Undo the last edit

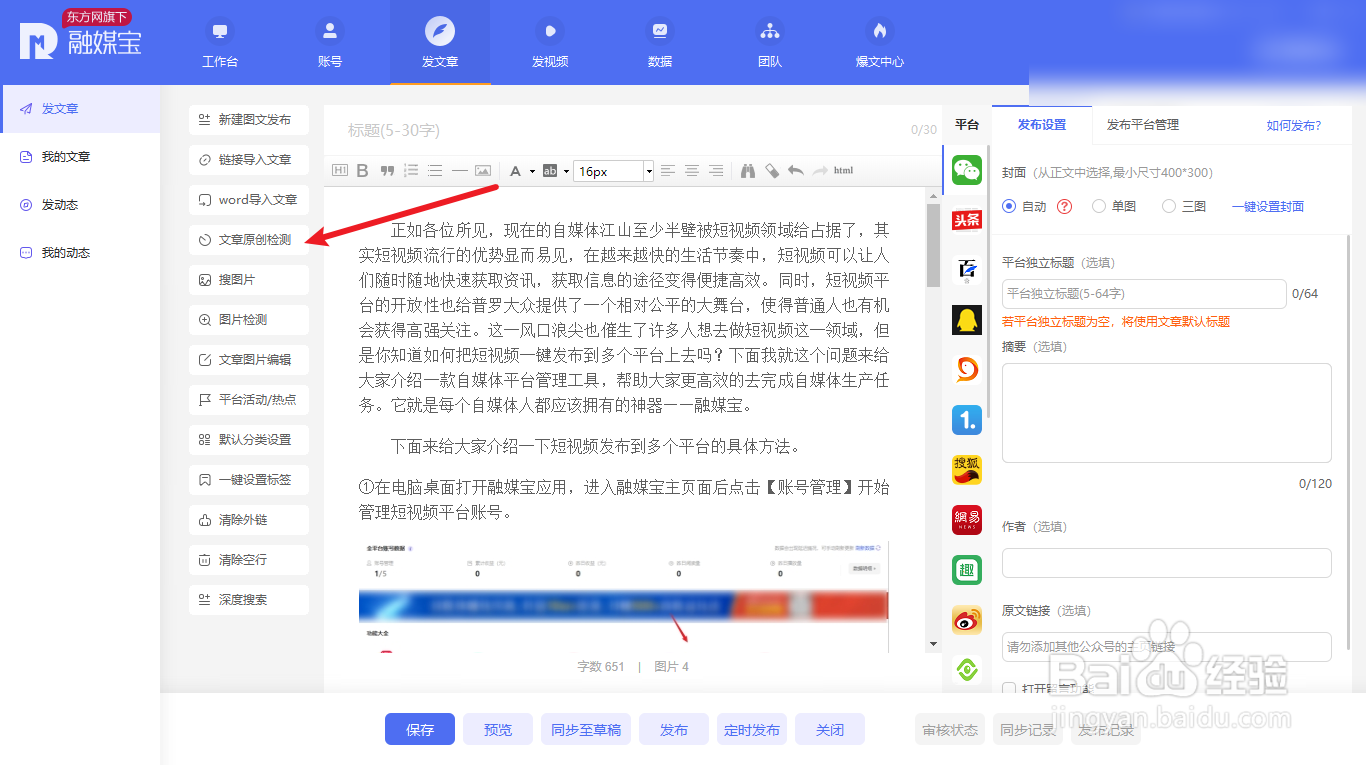click(x=795, y=171)
